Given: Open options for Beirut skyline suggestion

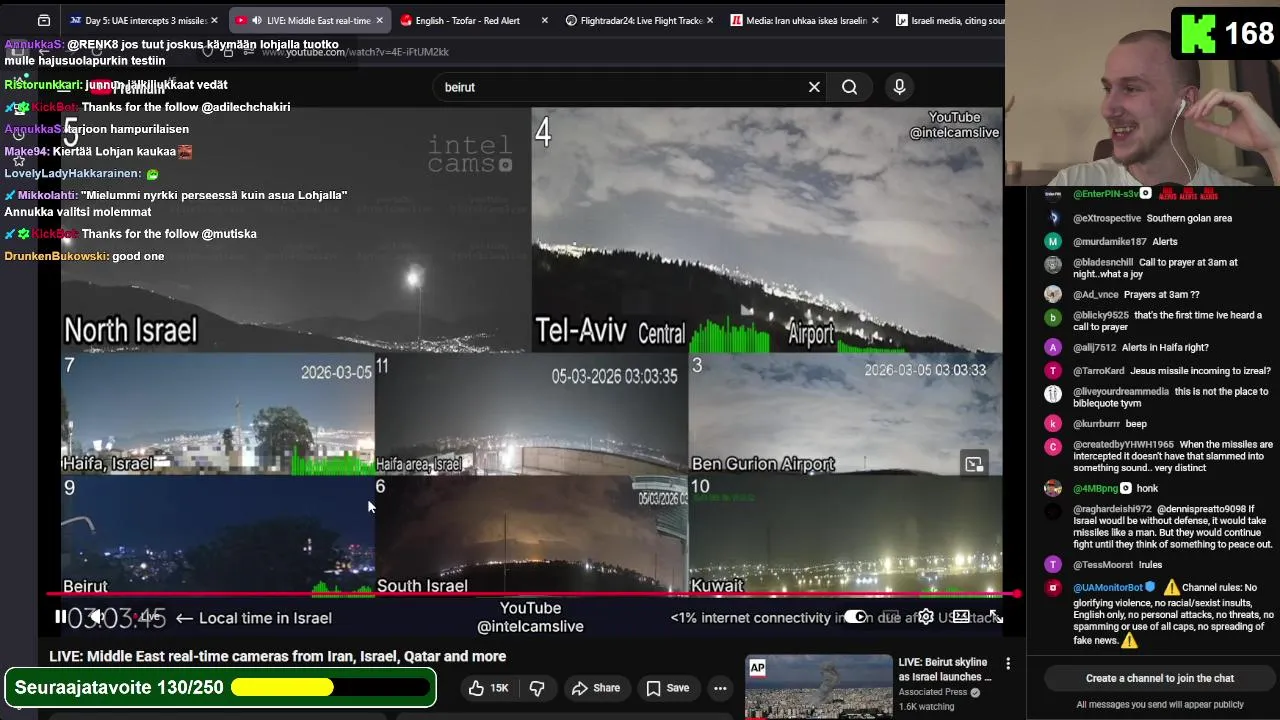Looking at the screenshot, I should tap(1008, 664).
